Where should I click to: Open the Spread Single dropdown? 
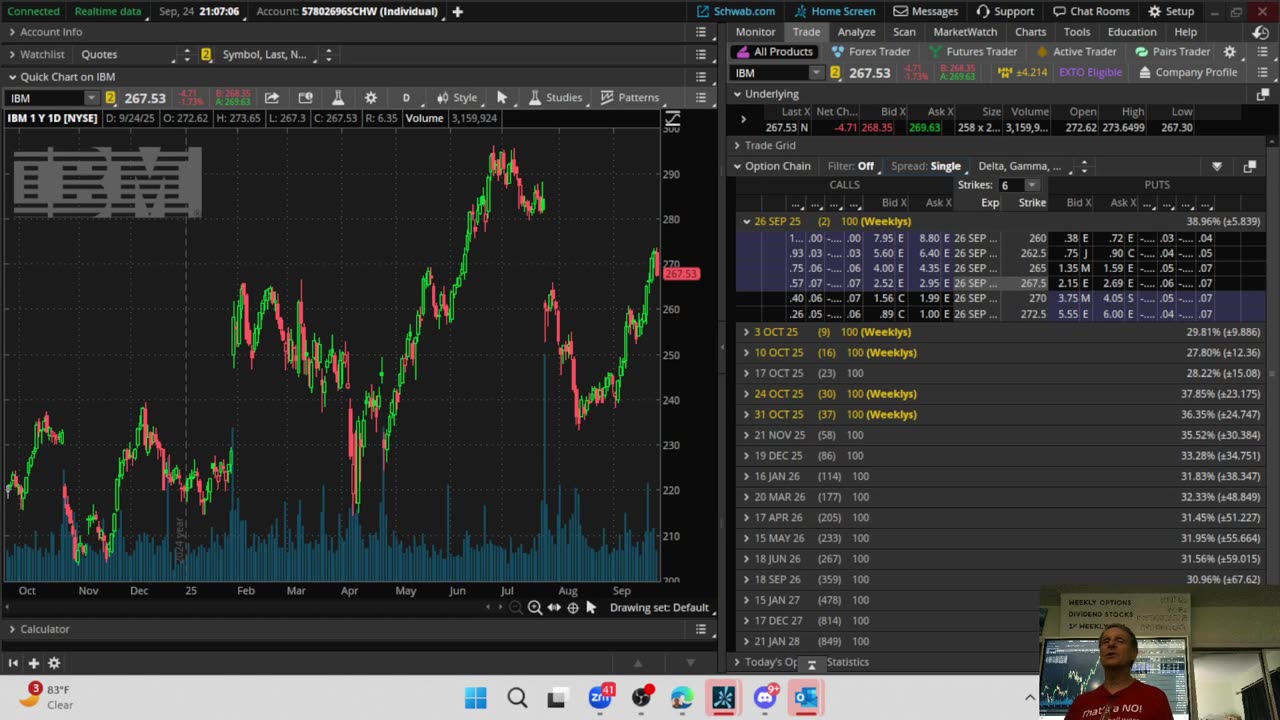pyautogui.click(x=929, y=166)
